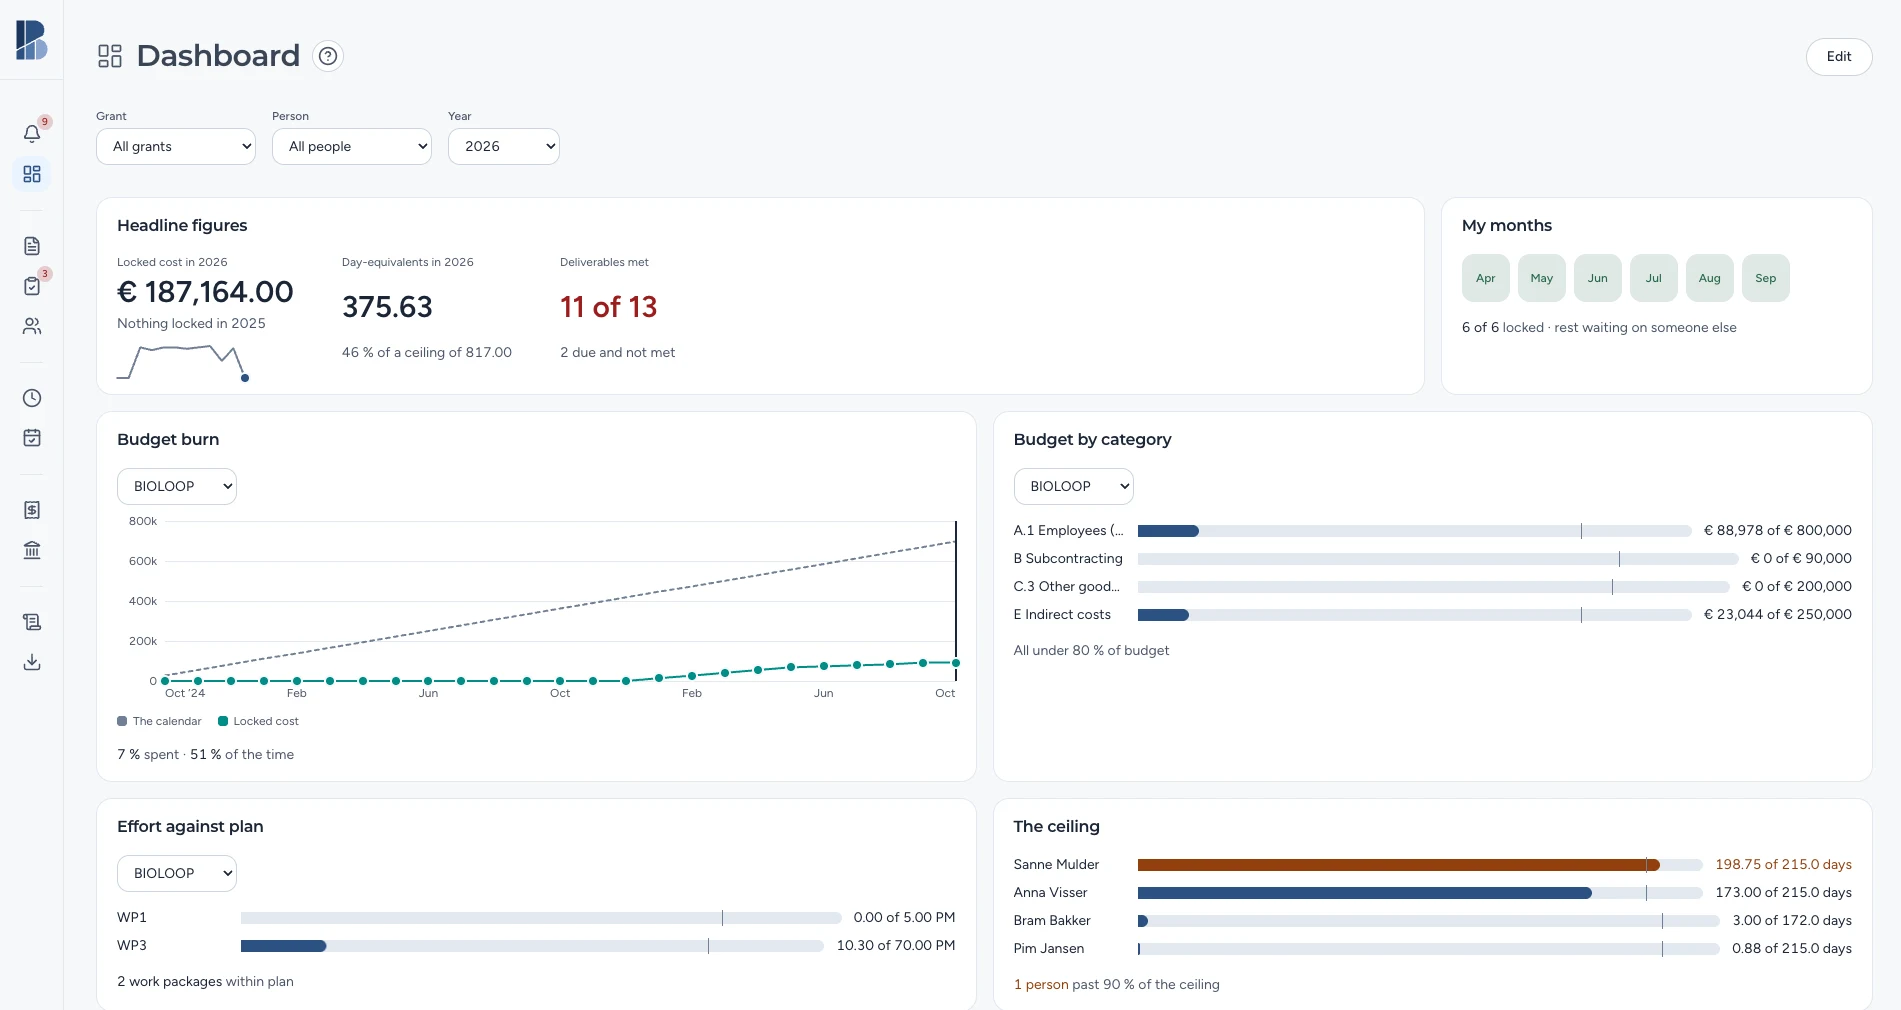This screenshot has width=1901, height=1010.
Task: Click 'E Indirect costs' category row label
Action: coord(1062,614)
